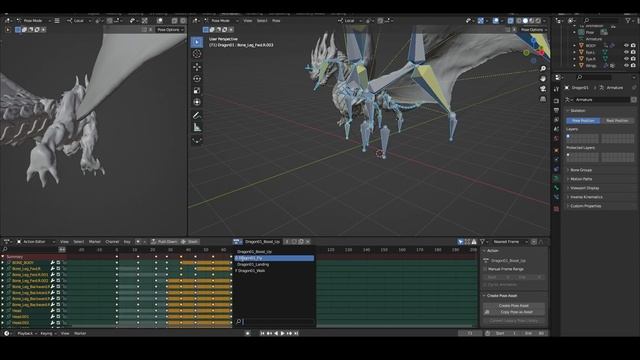Image resolution: width=640 pixels, height=360 pixels.
Task: Click the Pose Position button
Action: tap(583, 121)
